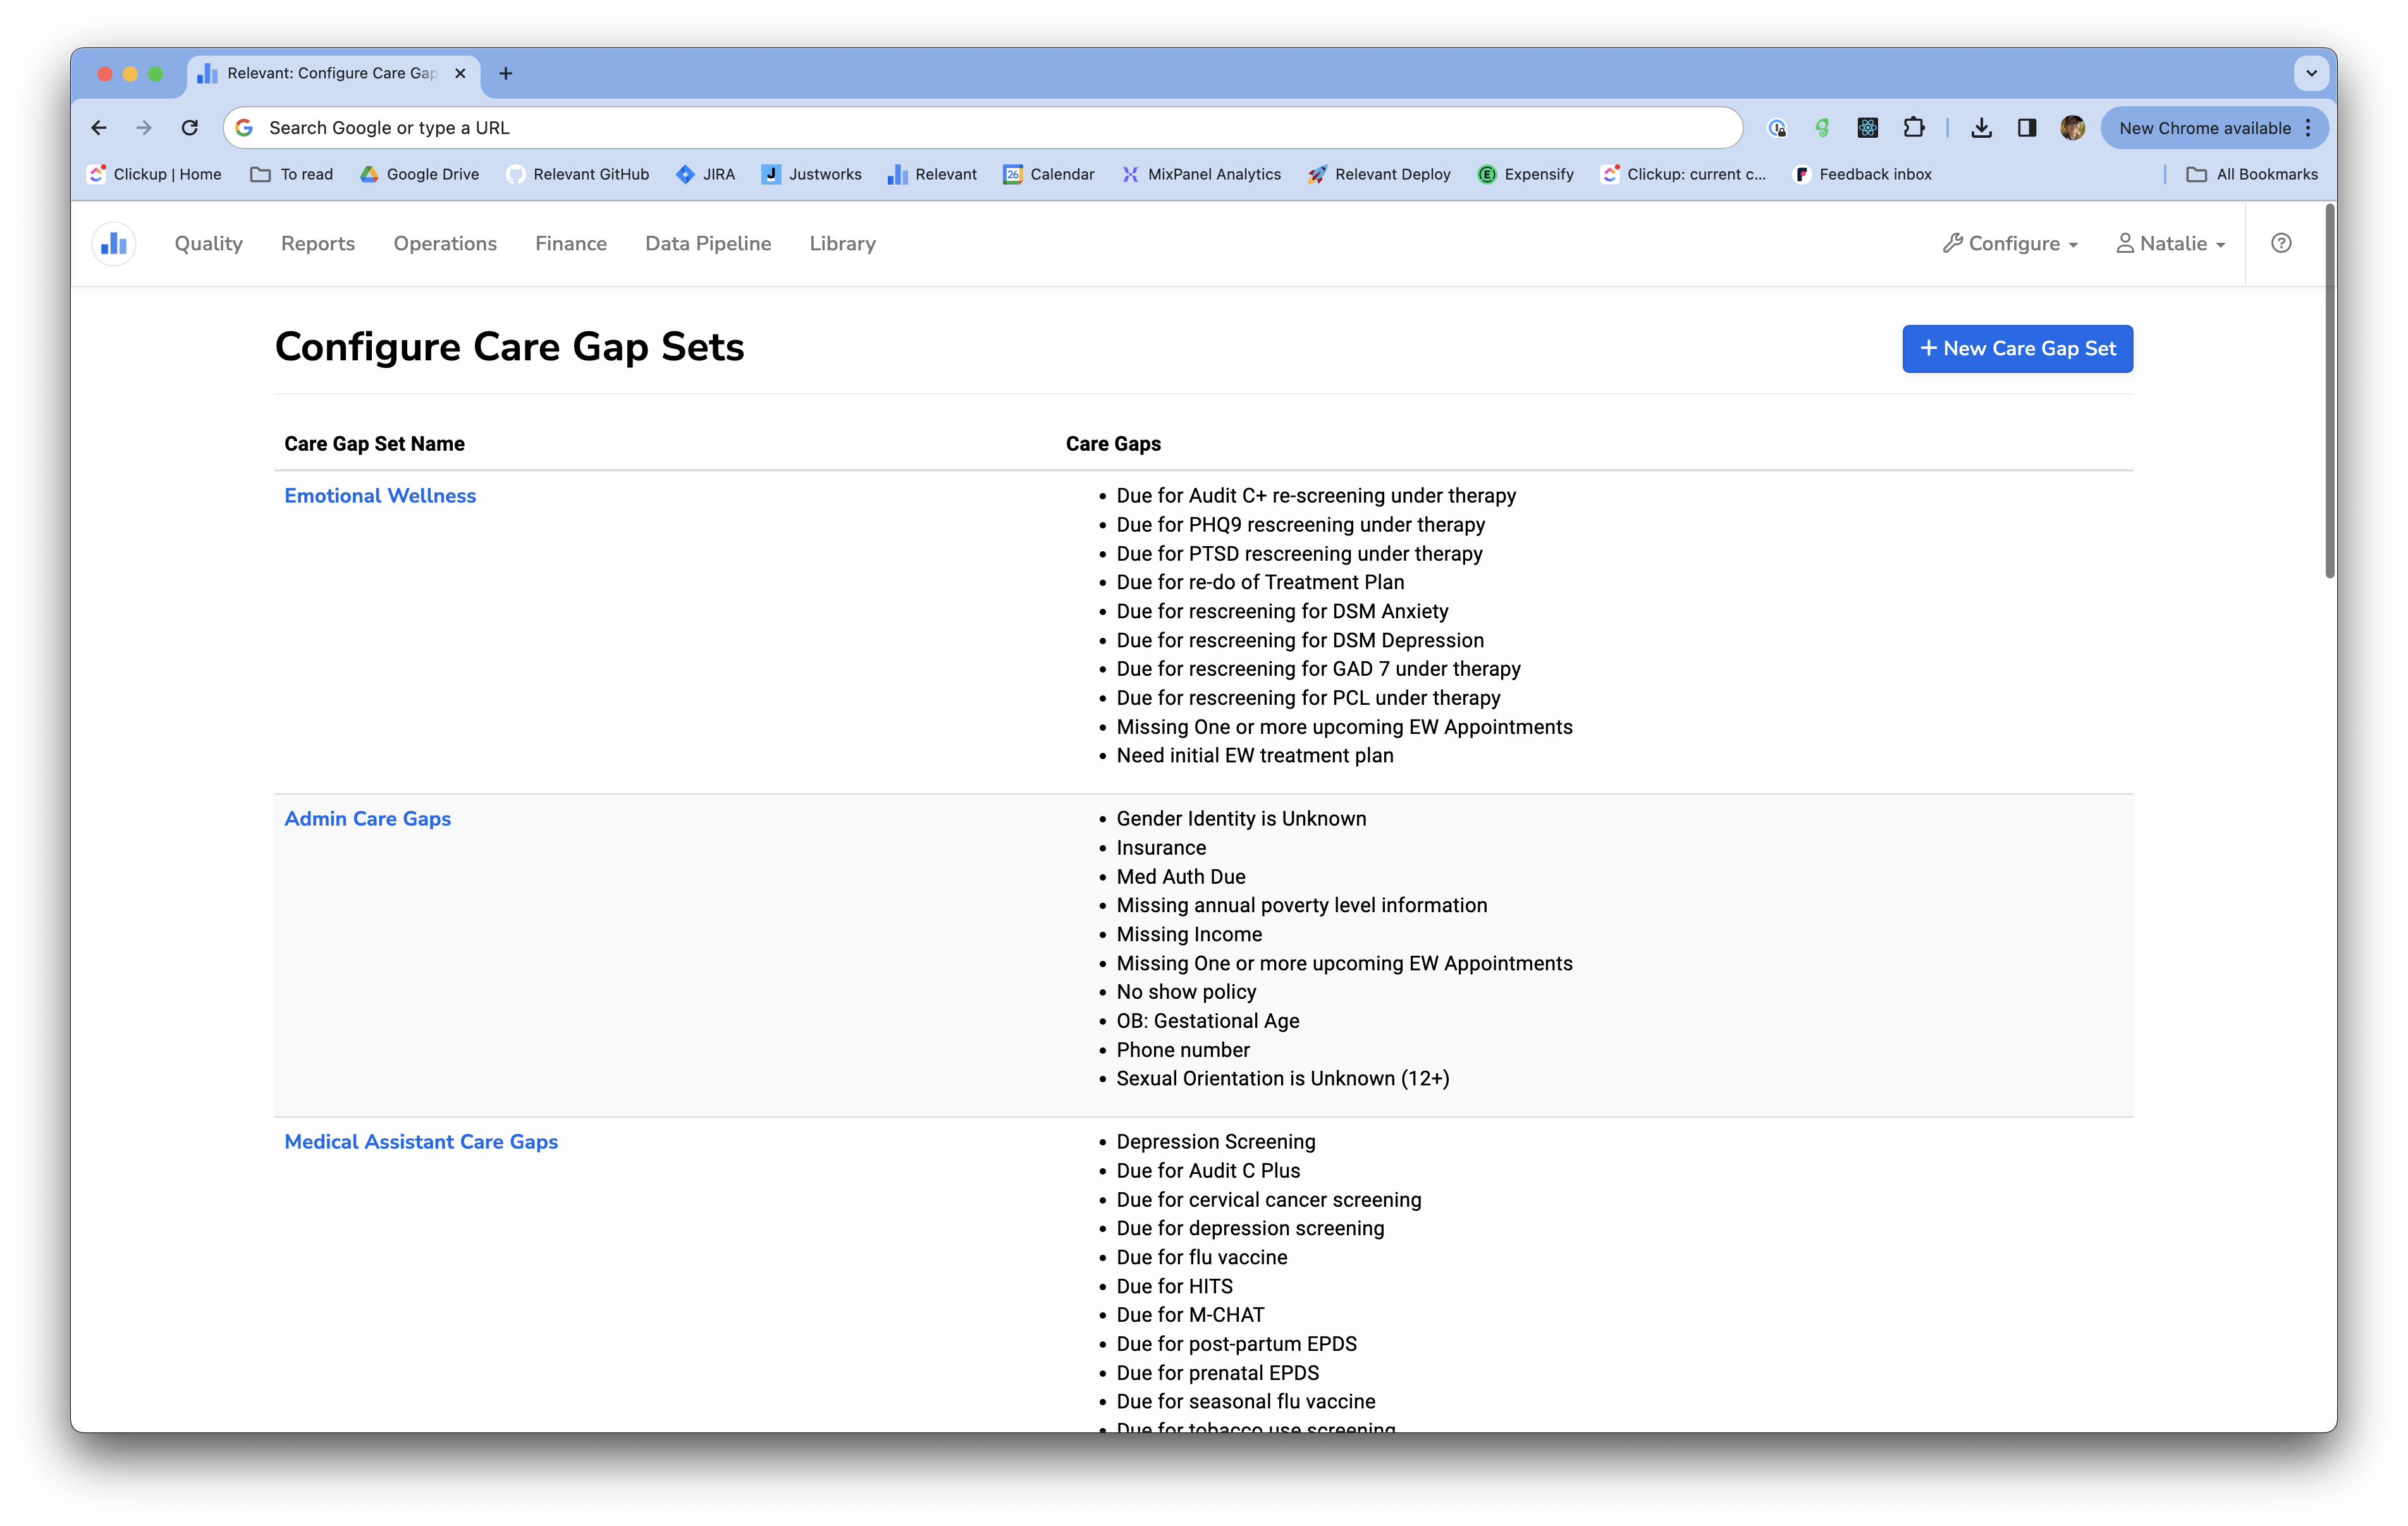Toggle the Chrome side panel icon
The height and width of the screenshot is (1526, 2408).
2026,128
